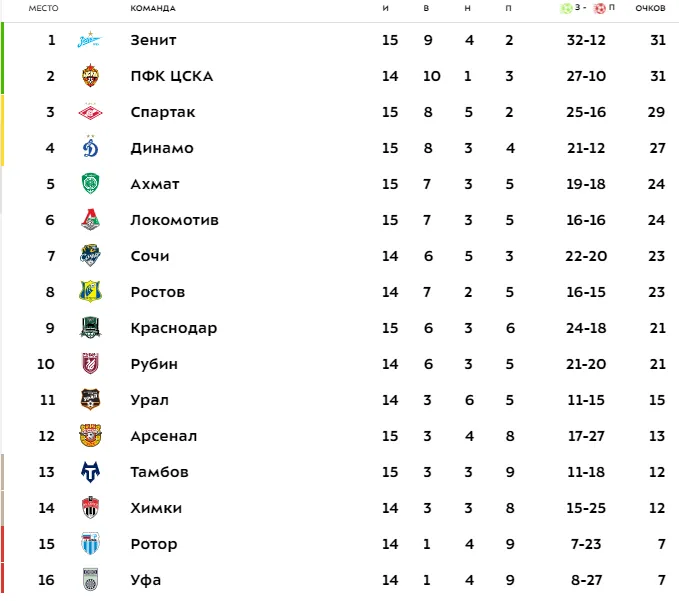Image resolution: width=679 pixels, height=601 pixels.
Task: Click the Lokomotiv red-green logo
Action: (x=90, y=220)
